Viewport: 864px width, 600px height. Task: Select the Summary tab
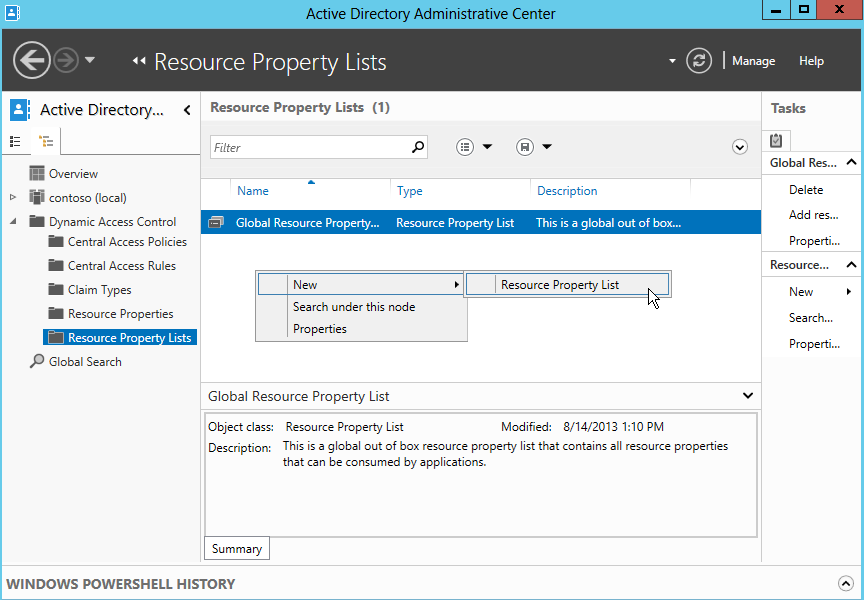click(236, 549)
